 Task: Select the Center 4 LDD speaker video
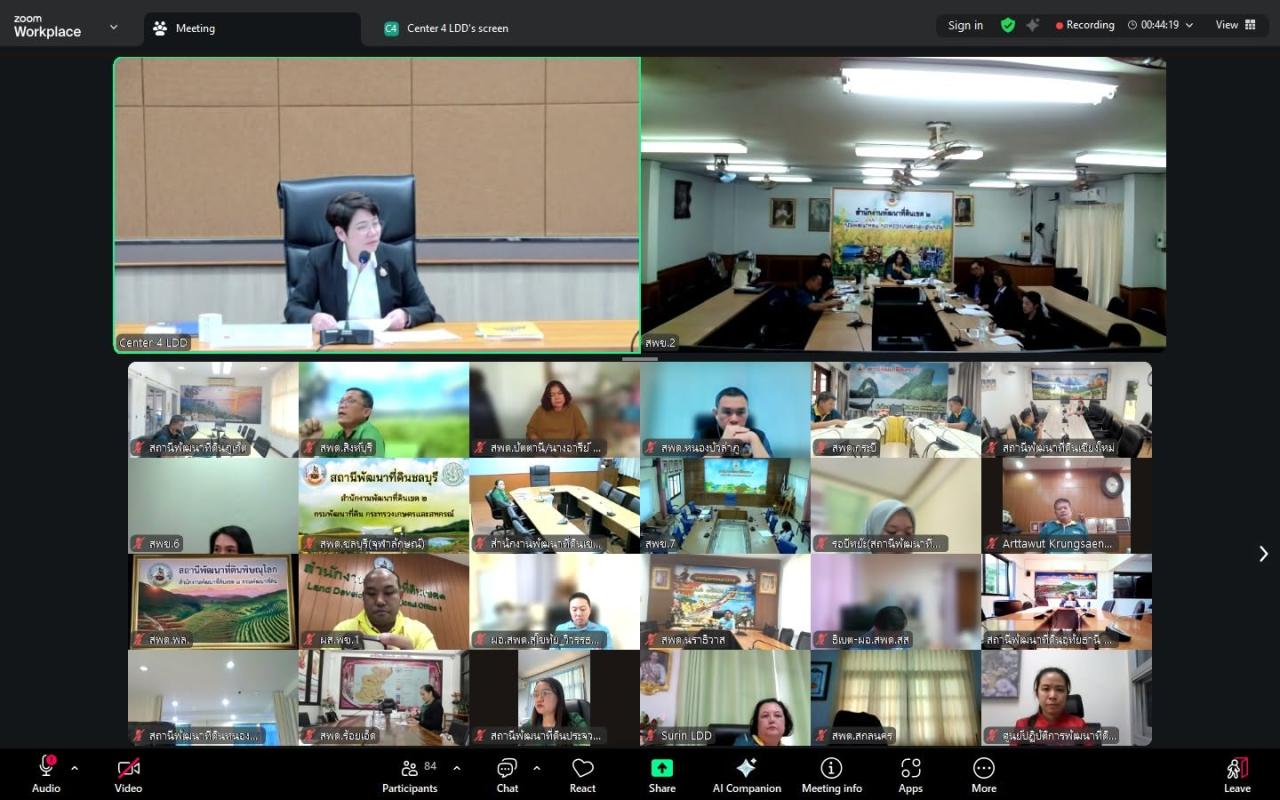click(x=377, y=205)
